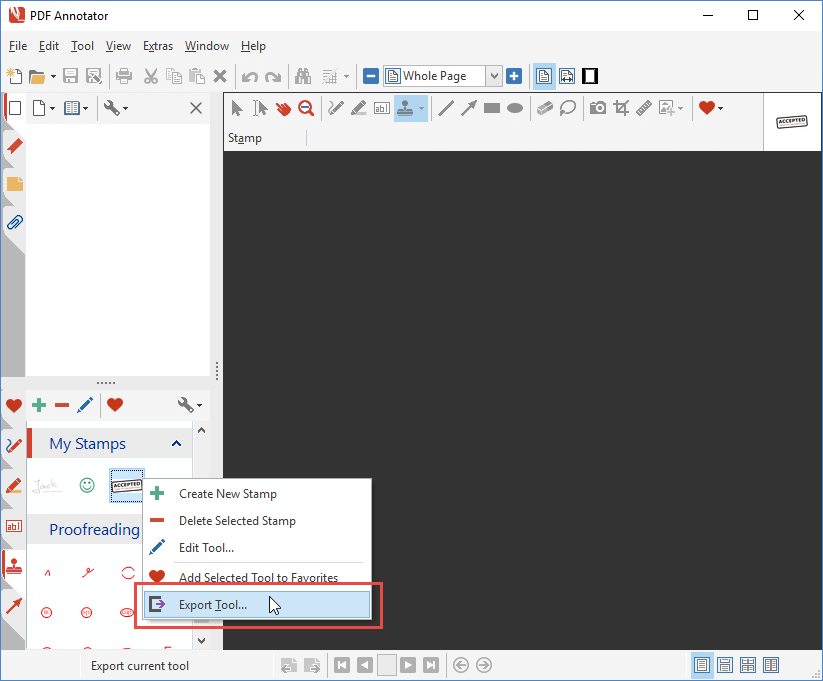This screenshot has width=823, height=681.
Task: Select the Jack signature stamp
Action: 46,485
